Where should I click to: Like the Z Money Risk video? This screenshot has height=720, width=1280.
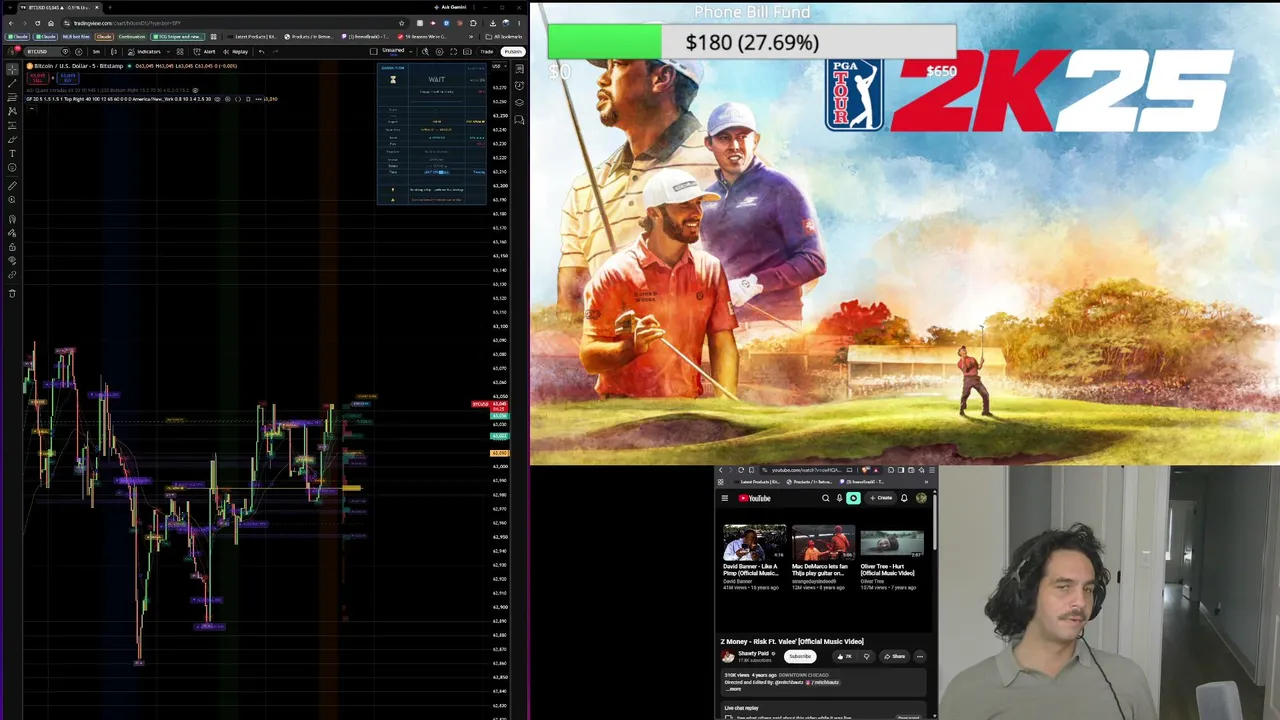845,657
